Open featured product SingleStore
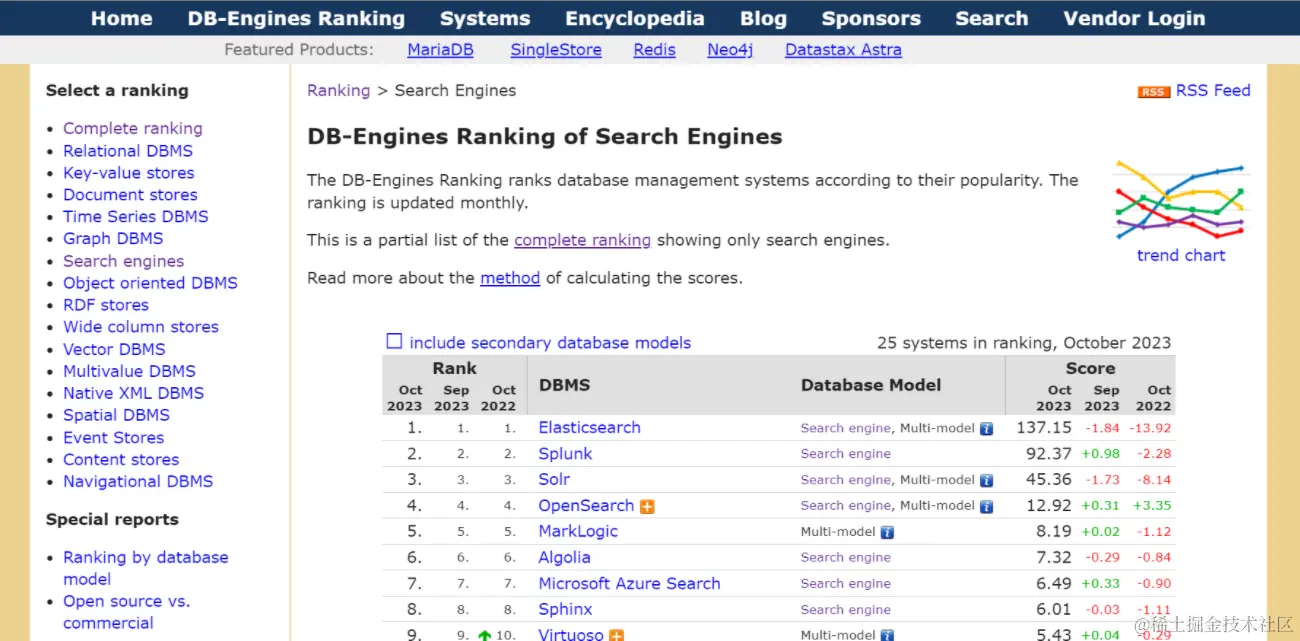 (556, 49)
